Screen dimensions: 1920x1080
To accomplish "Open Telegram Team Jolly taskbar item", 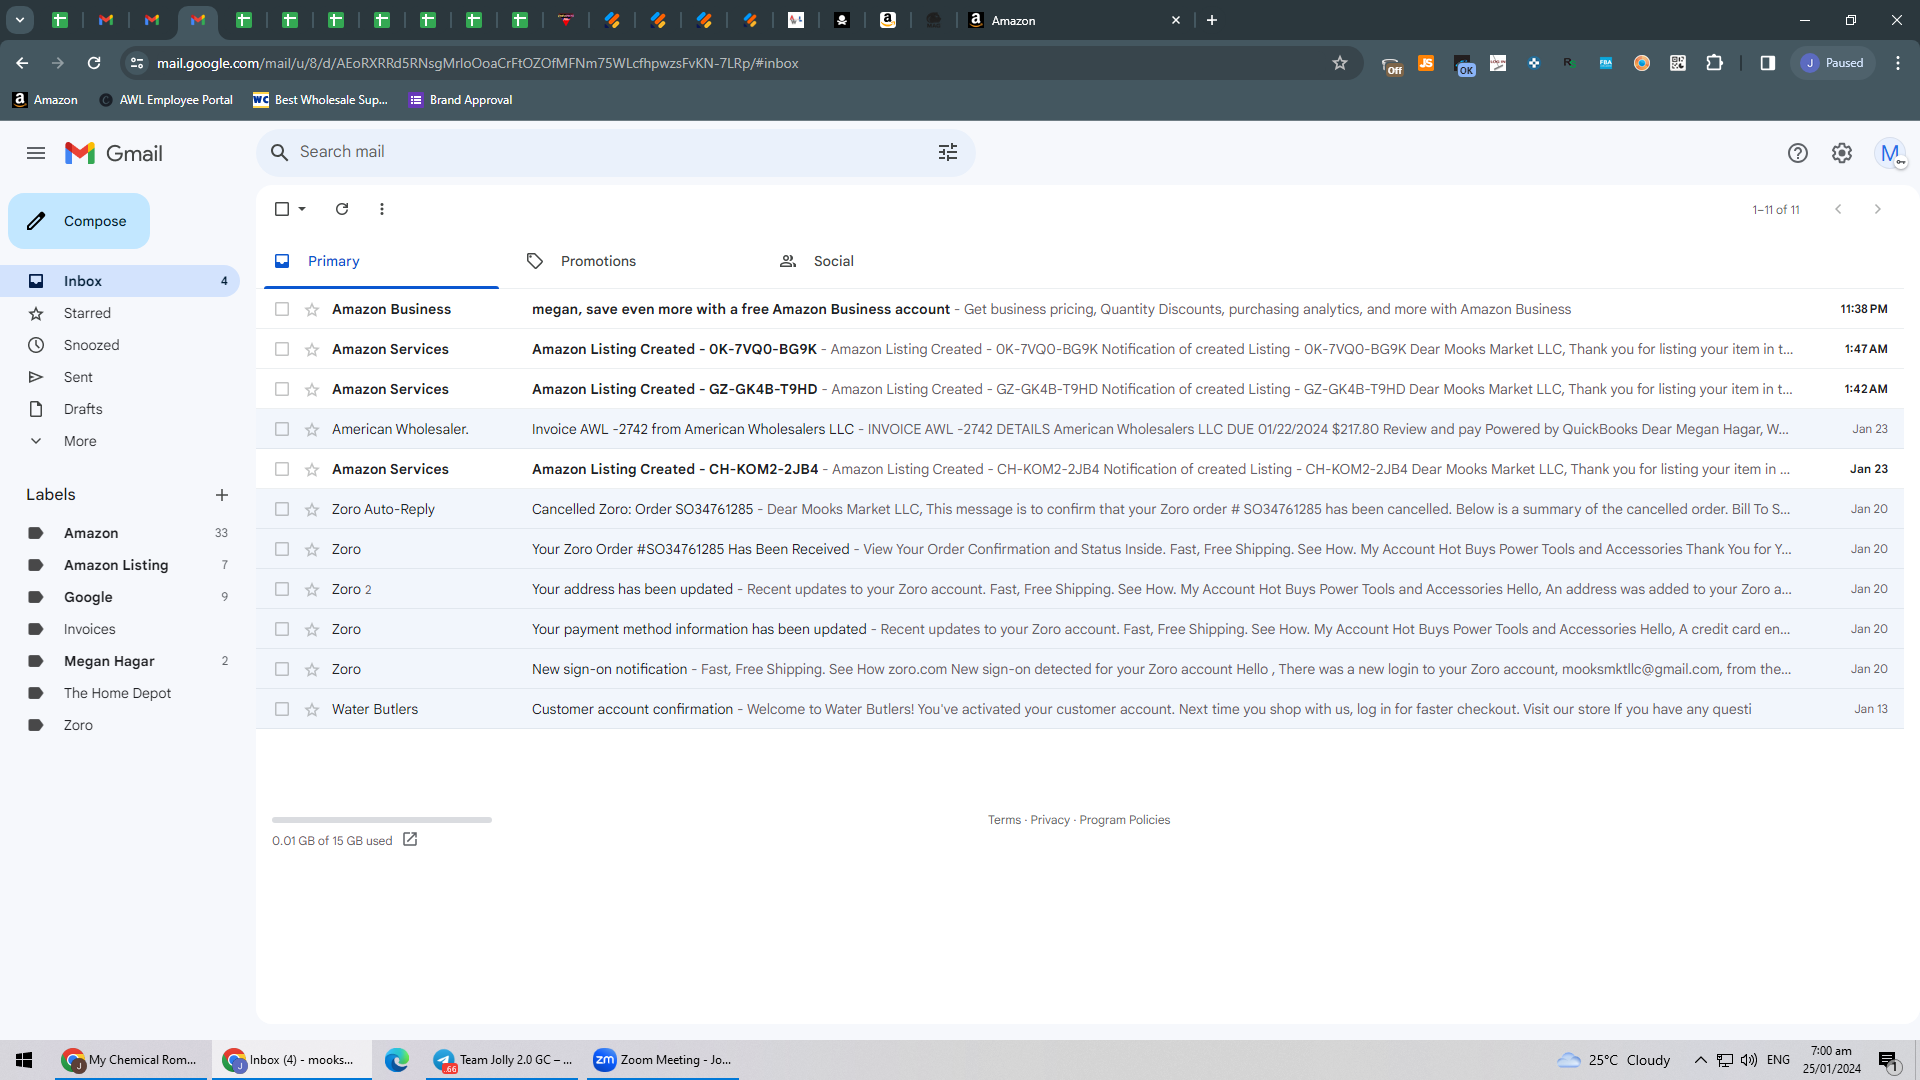I will [x=502, y=1060].
